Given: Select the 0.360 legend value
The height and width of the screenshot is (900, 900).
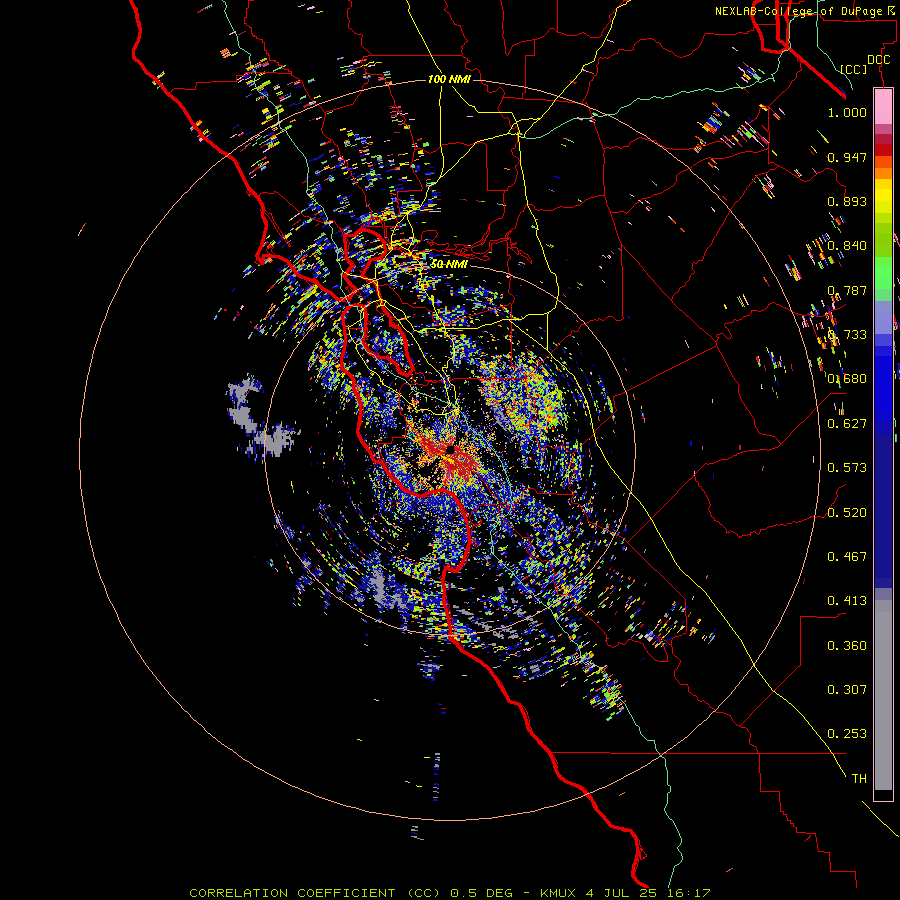Looking at the screenshot, I should (847, 646).
